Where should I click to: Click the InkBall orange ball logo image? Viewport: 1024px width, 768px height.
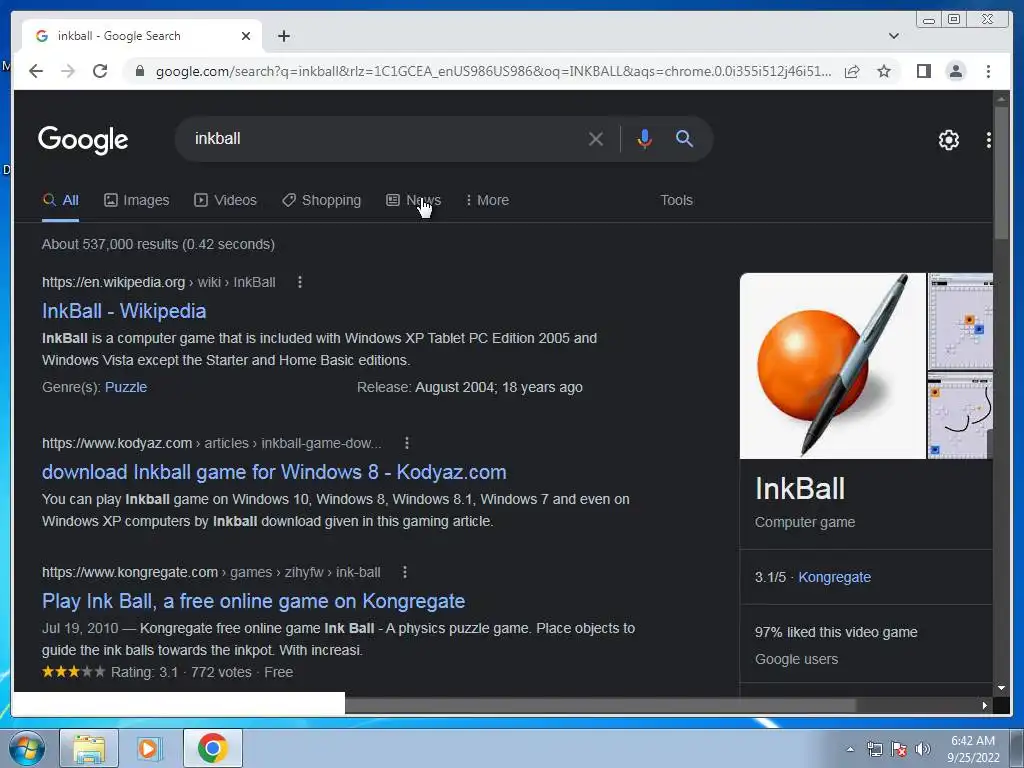tap(833, 366)
